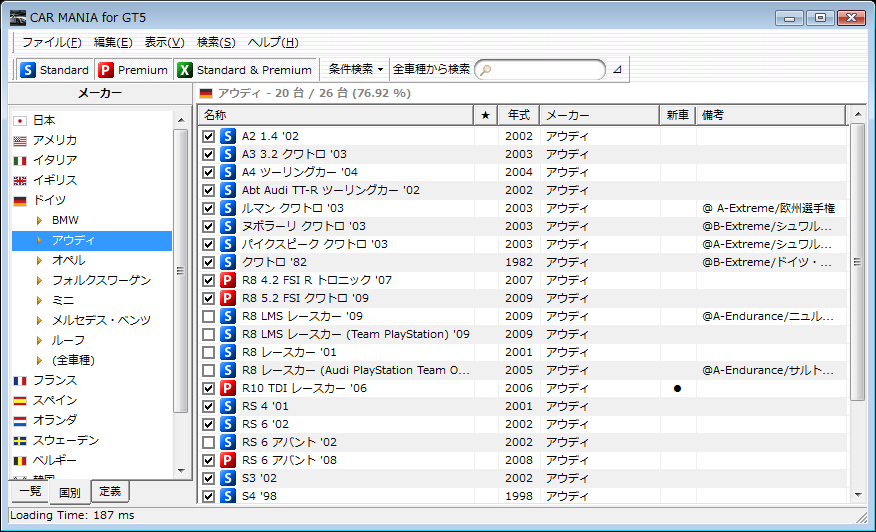The image size is (876, 532).
Task: Check the R8 レースカー Audi PlayStation Team checkbox
Action: 208,370
